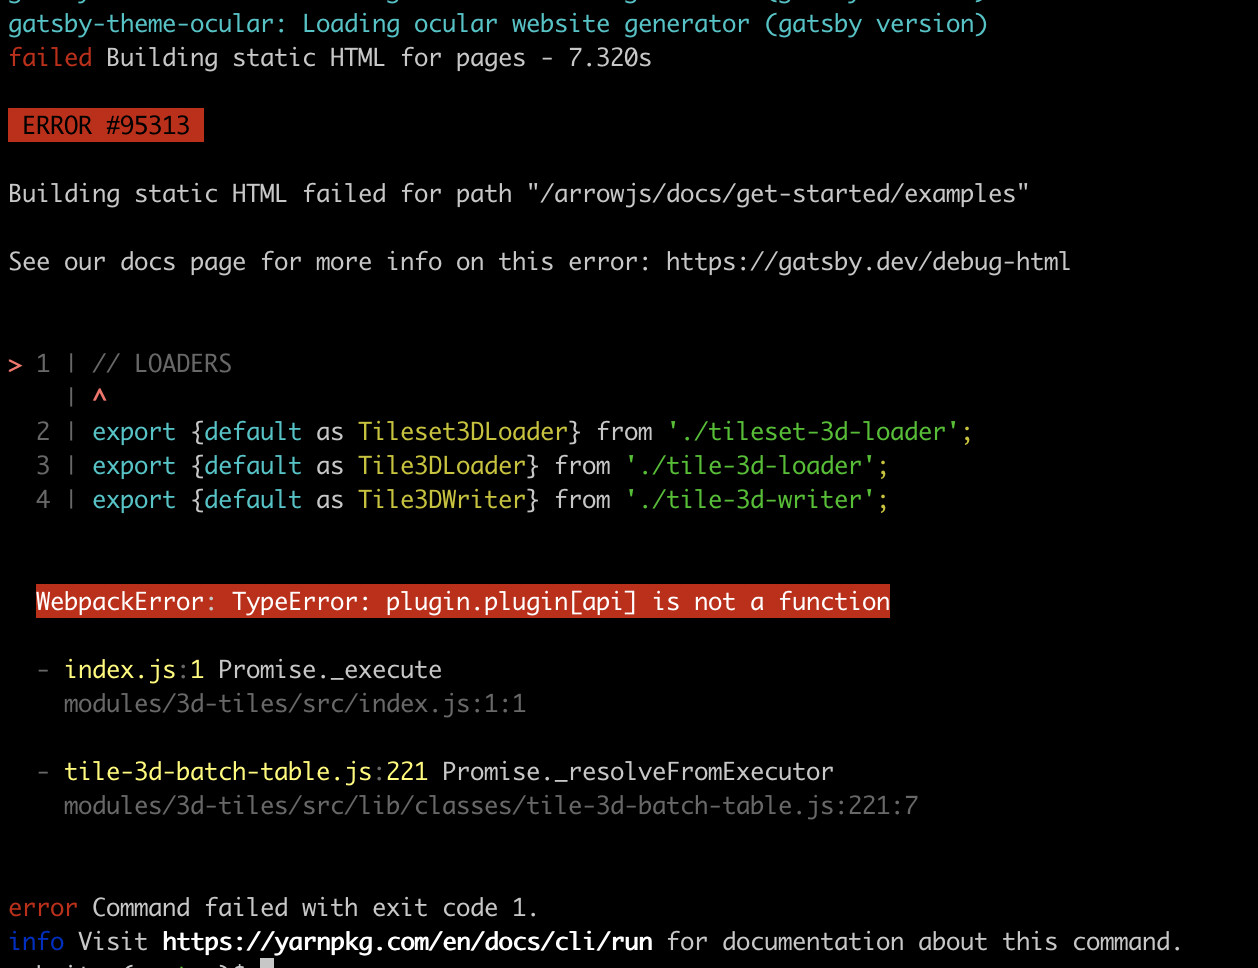Select the highlighted WebpackError TypeError message
Image resolution: width=1258 pixels, height=968 pixels.
pos(462,601)
